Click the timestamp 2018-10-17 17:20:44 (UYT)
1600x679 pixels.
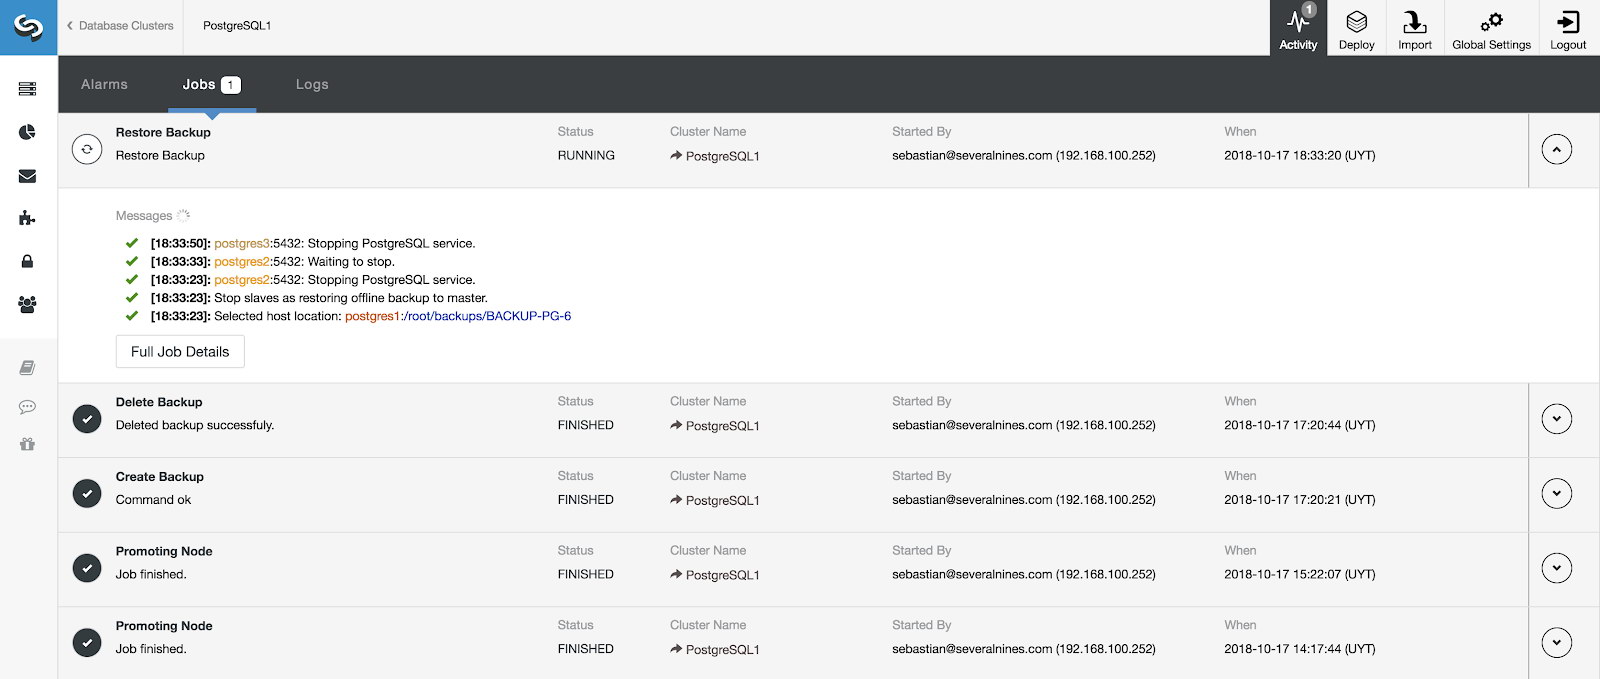pyautogui.click(x=1300, y=425)
